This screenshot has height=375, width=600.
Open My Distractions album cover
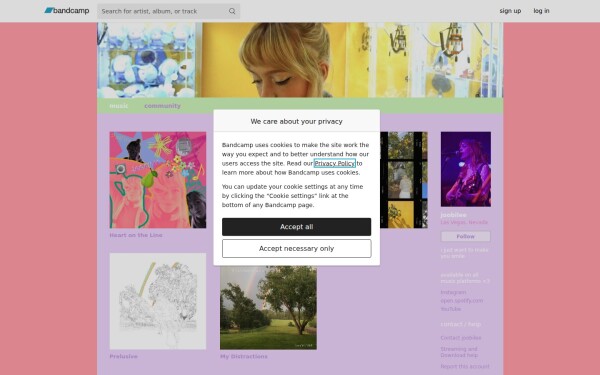pyautogui.click(x=268, y=308)
